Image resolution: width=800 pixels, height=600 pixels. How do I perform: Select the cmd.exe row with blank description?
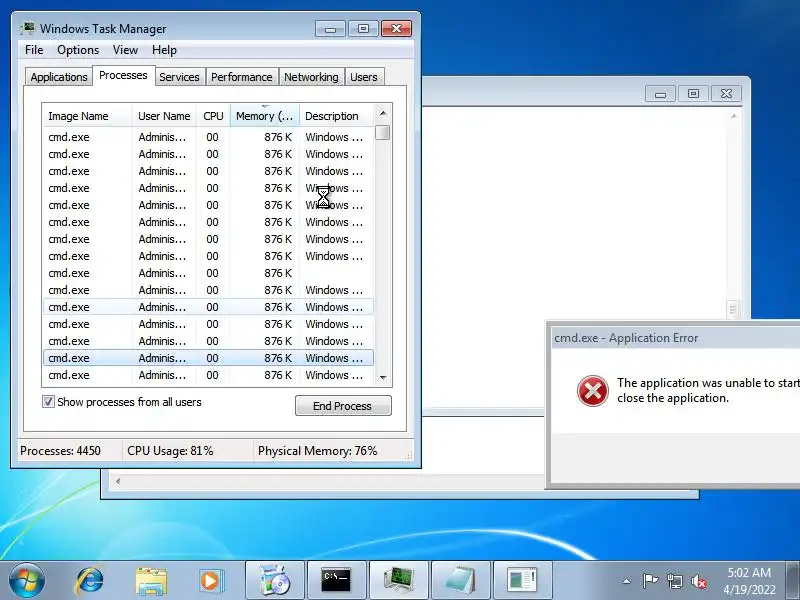[209, 273]
